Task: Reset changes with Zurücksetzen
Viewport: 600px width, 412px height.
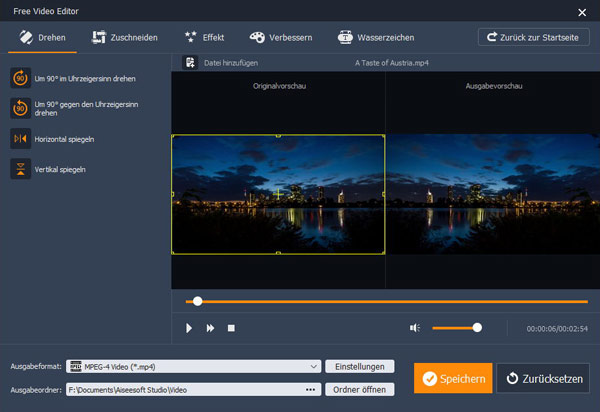Action: pyautogui.click(x=543, y=378)
